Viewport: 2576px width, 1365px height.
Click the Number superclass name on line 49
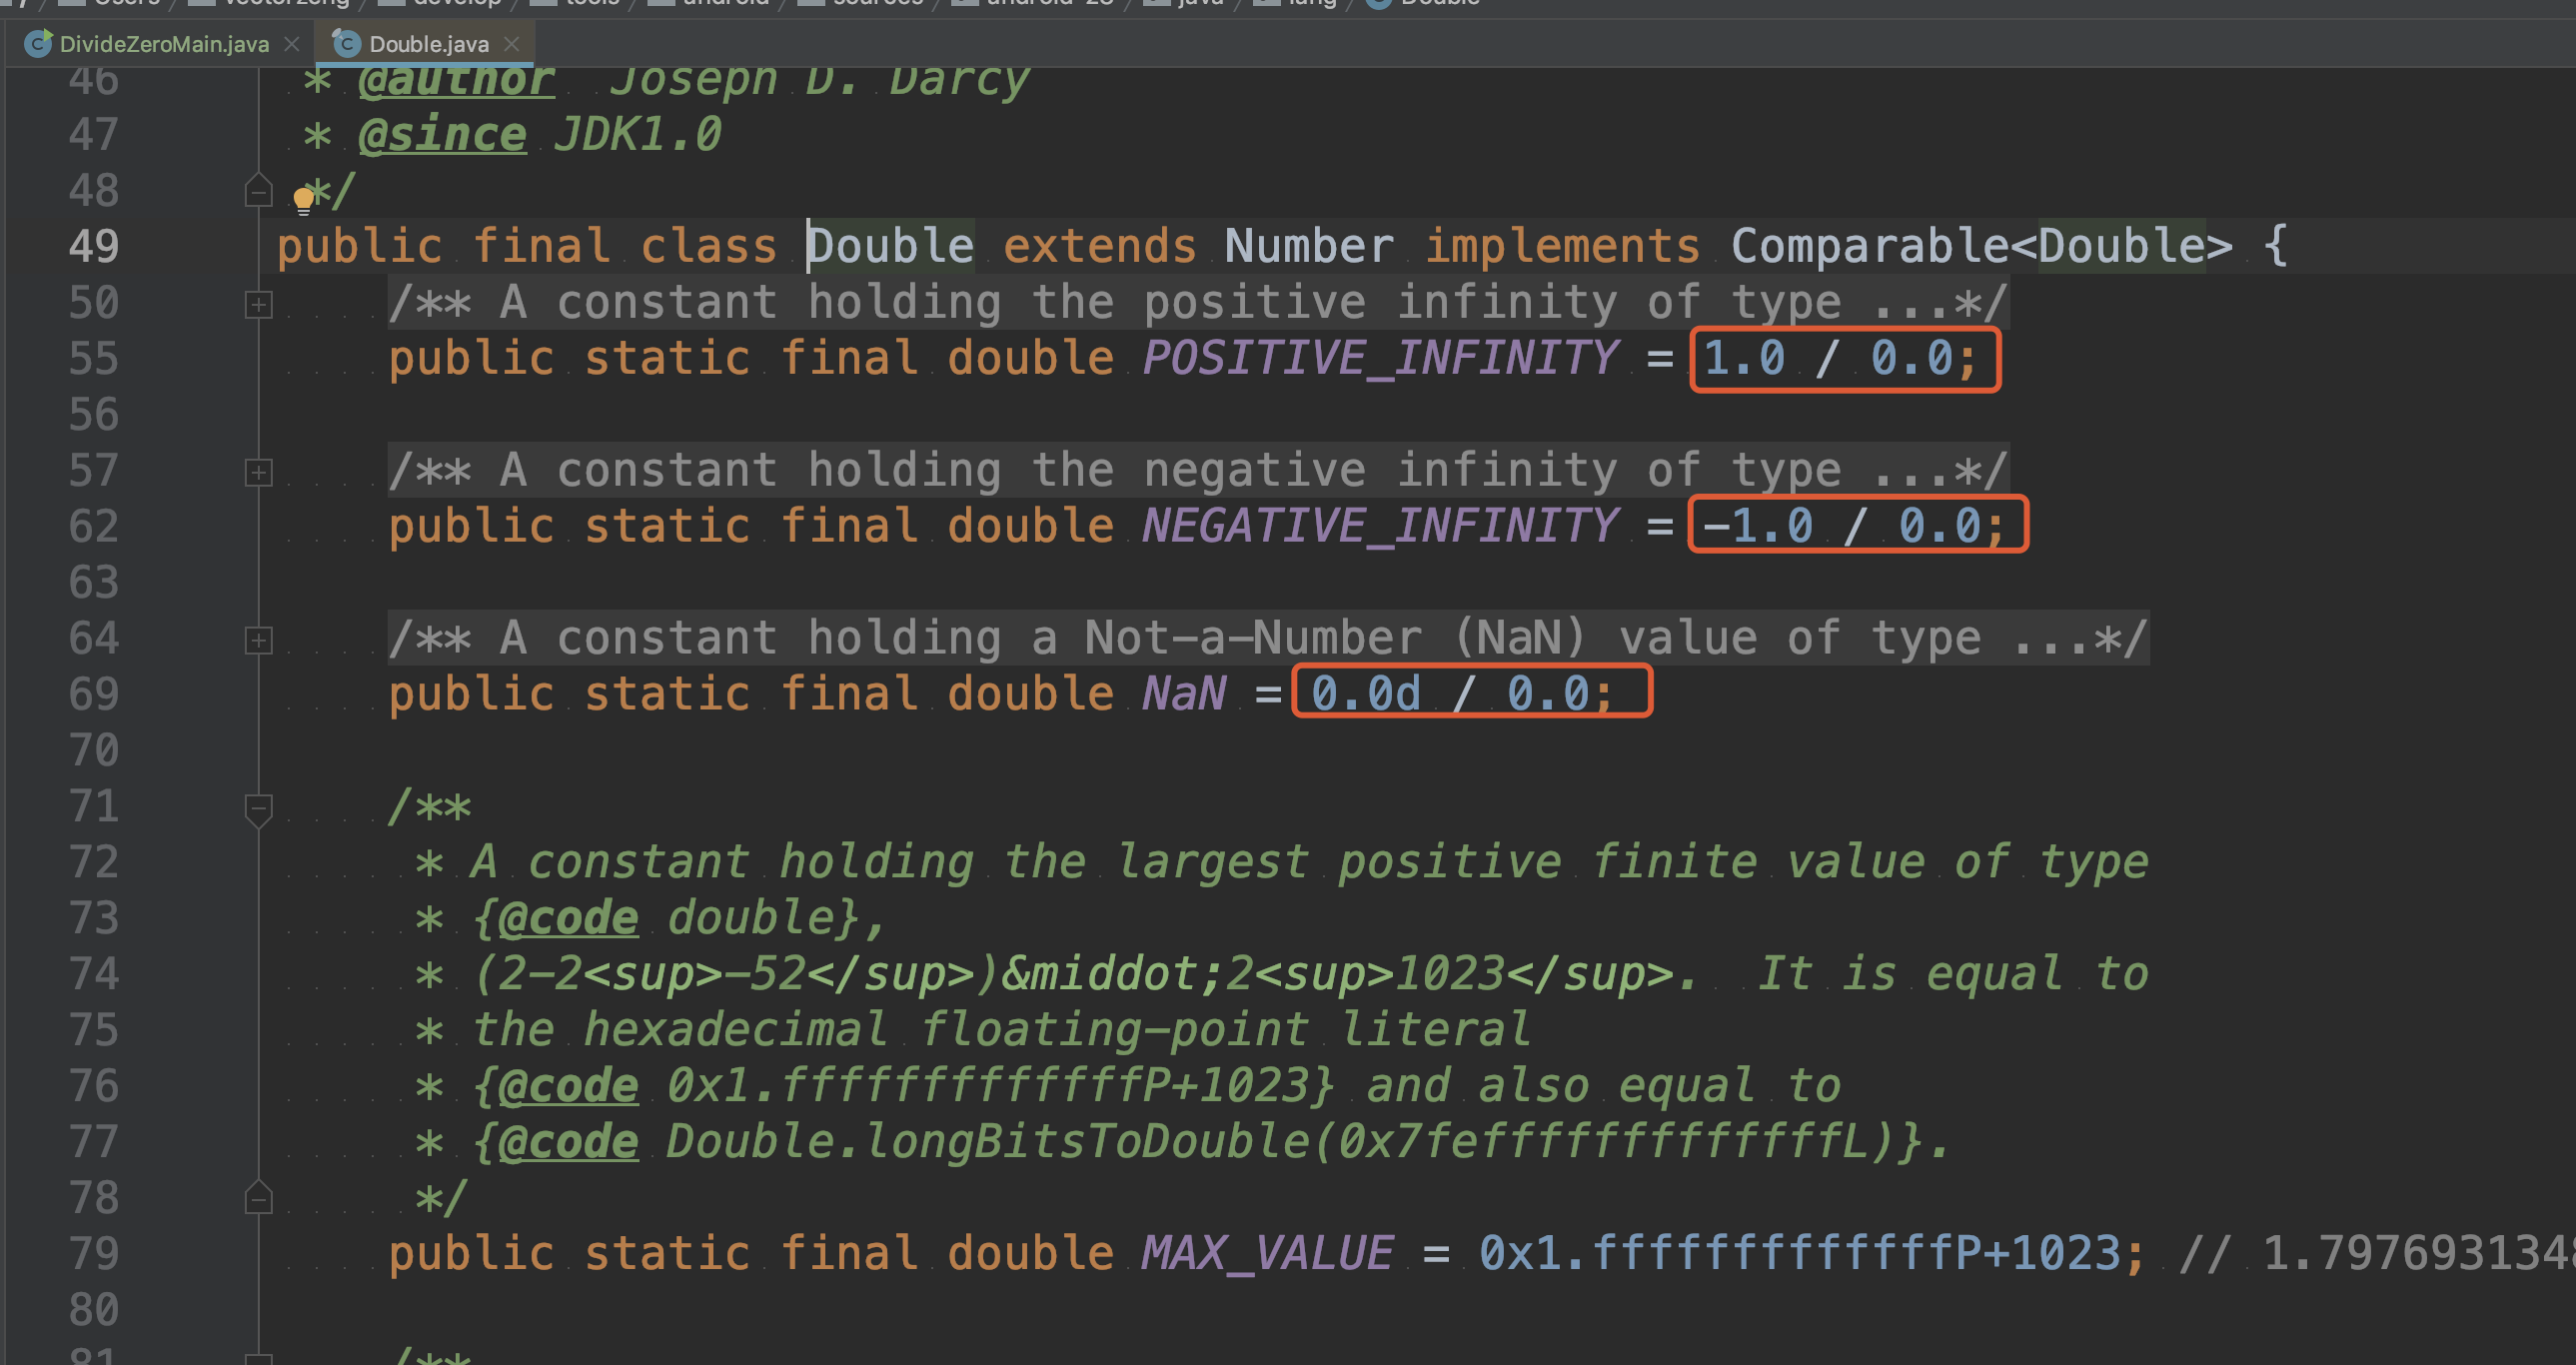point(1308,246)
